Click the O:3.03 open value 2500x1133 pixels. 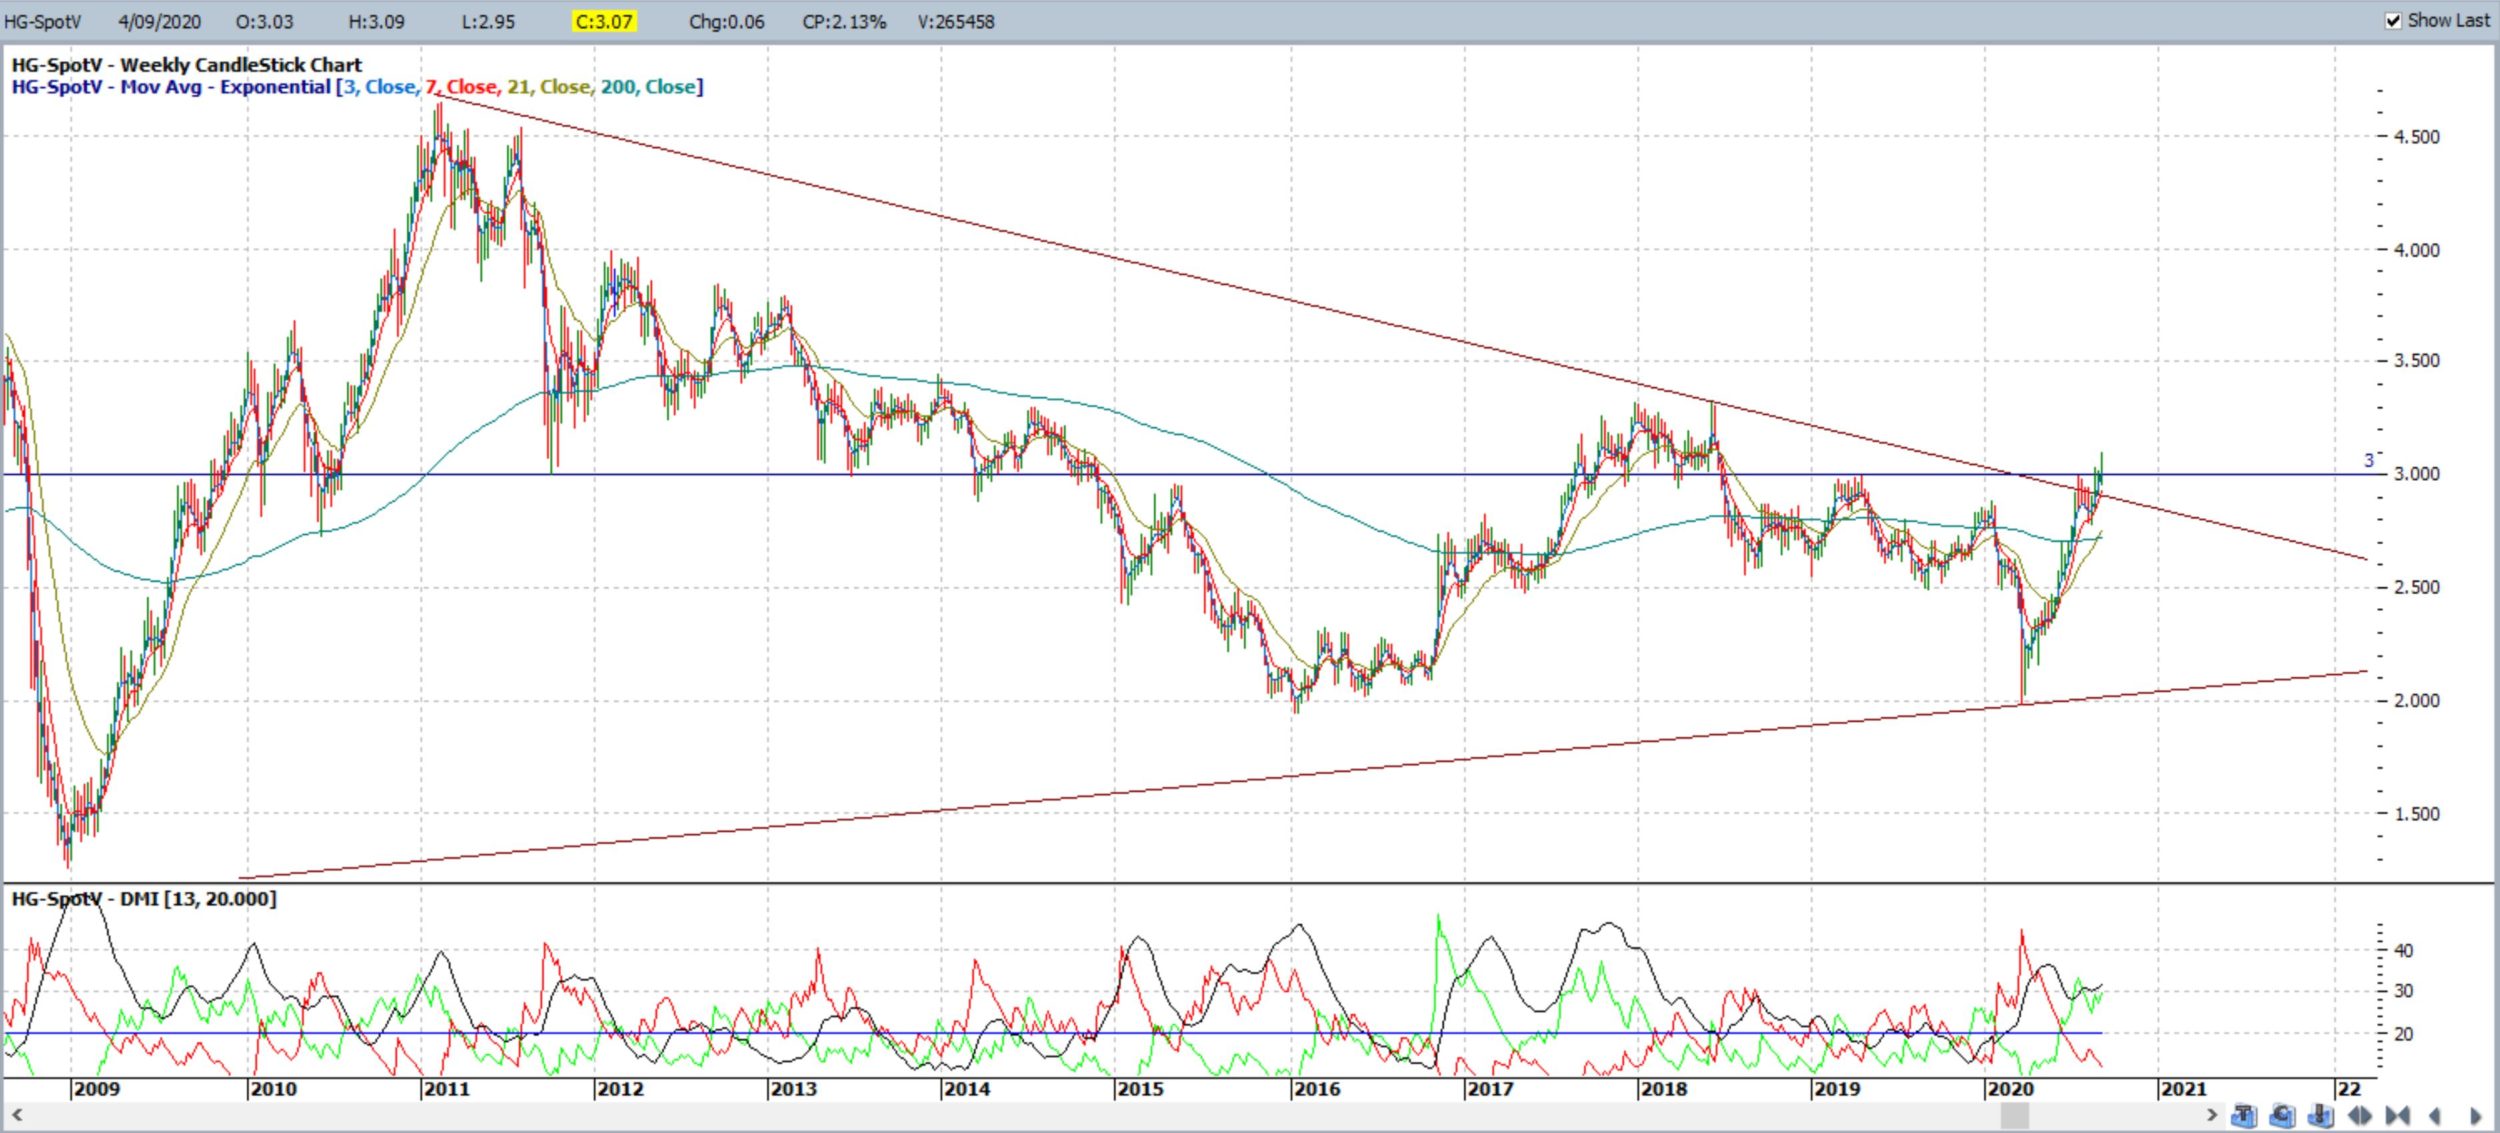point(265,21)
